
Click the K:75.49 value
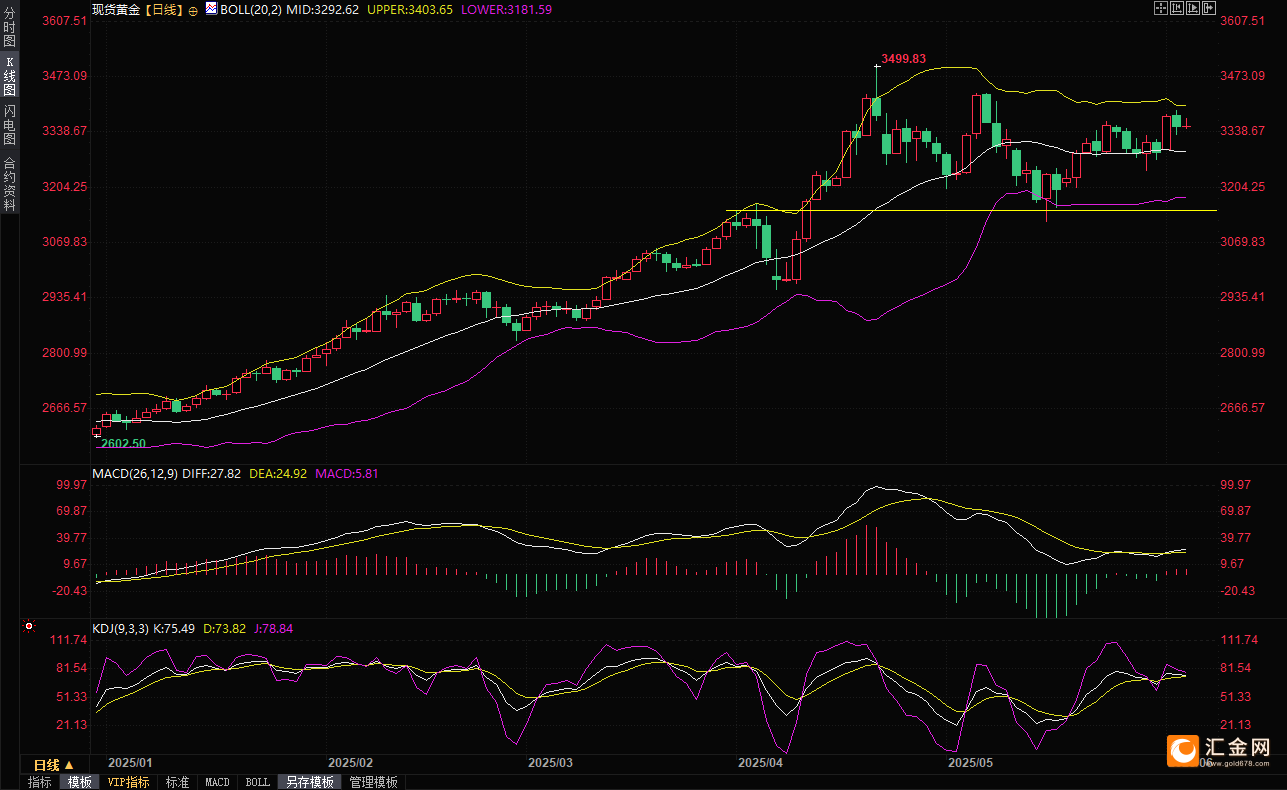[174, 629]
